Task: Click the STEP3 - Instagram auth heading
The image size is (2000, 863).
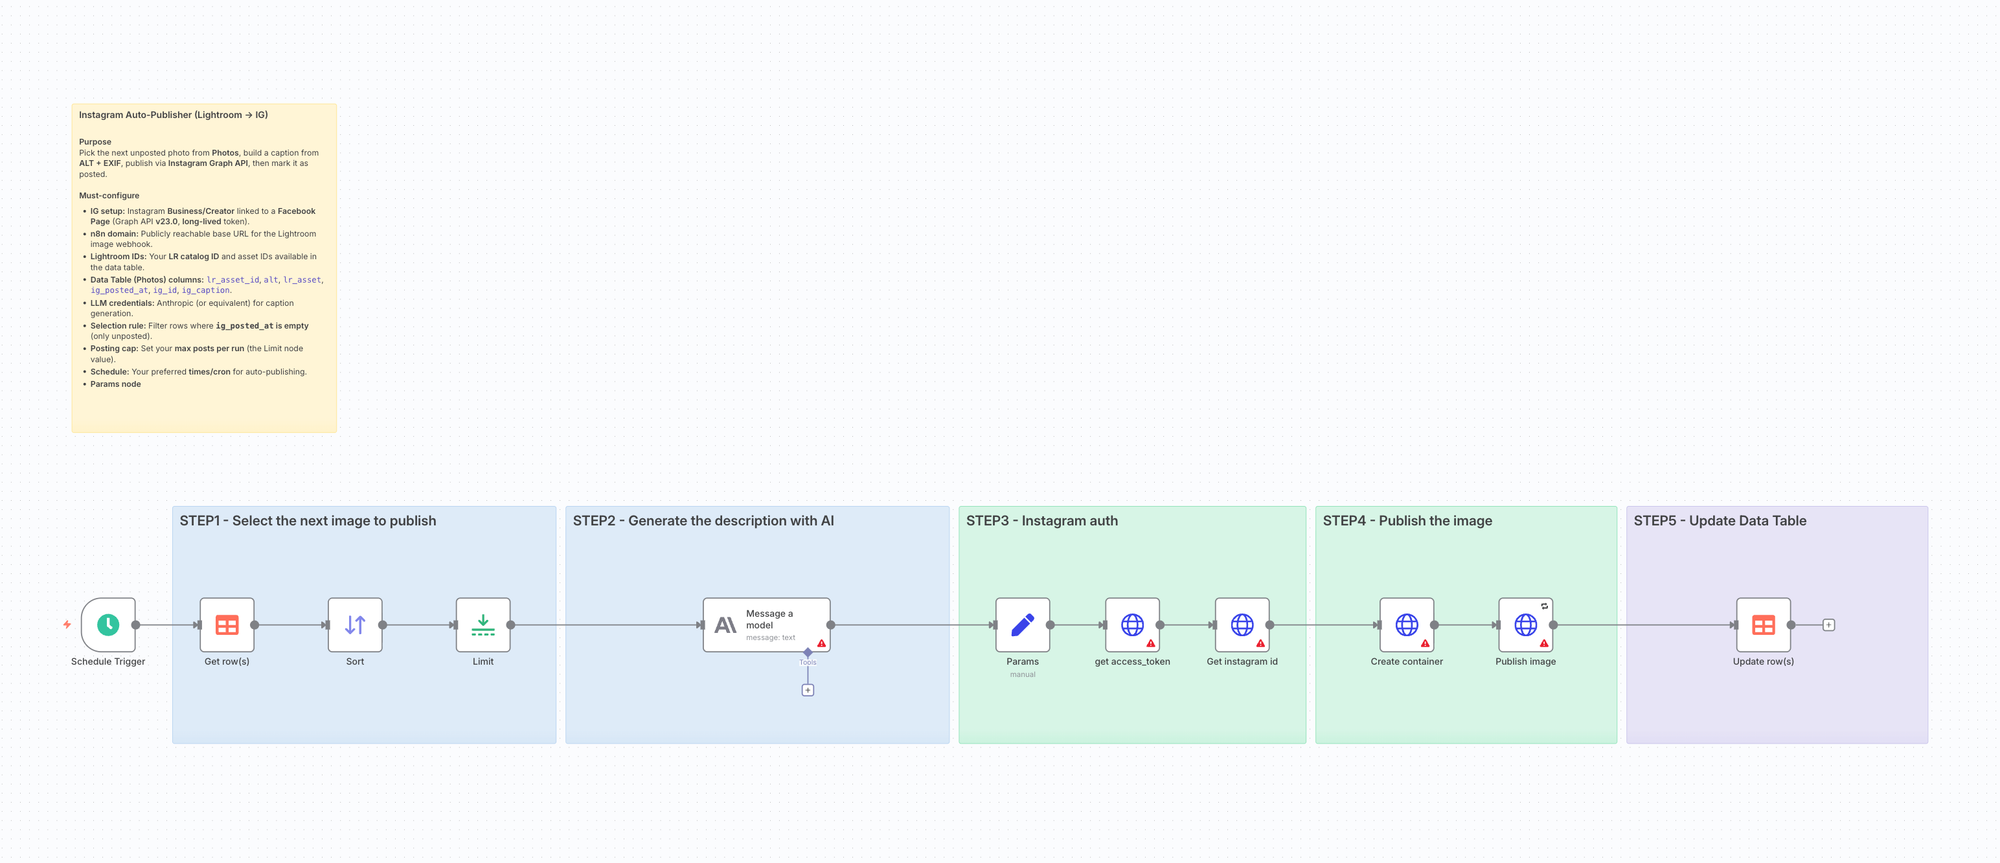Action: point(1042,521)
